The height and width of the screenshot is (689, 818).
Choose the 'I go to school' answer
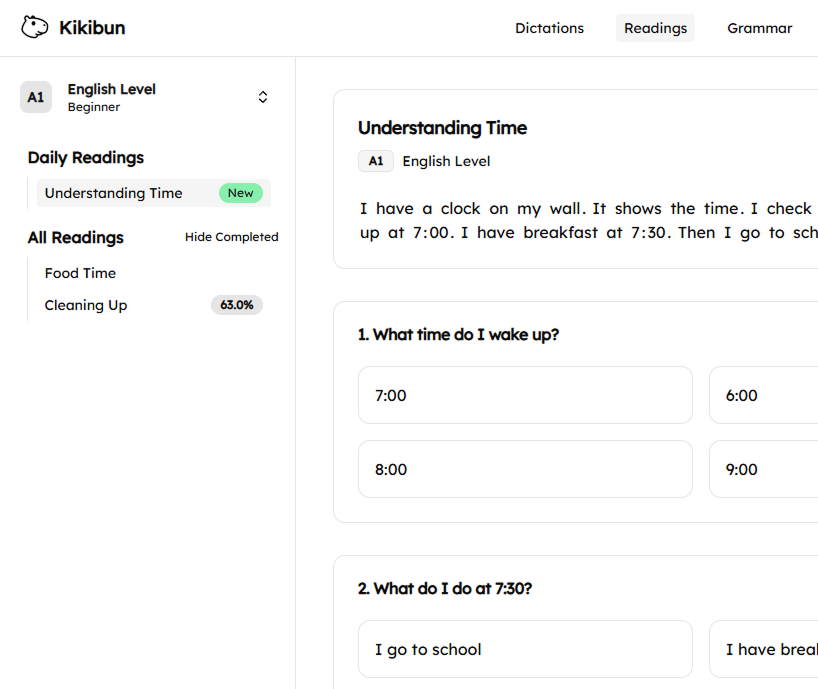(x=524, y=649)
